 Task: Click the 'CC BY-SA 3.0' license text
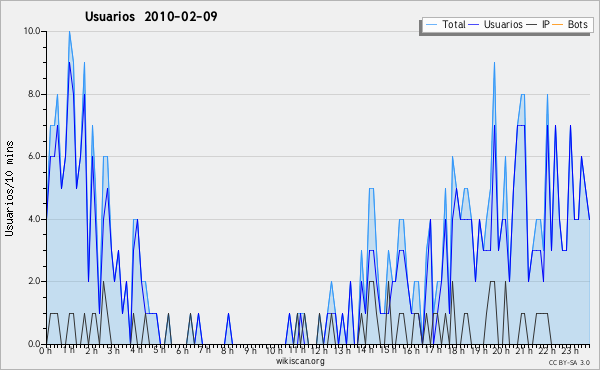(x=569, y=362)
